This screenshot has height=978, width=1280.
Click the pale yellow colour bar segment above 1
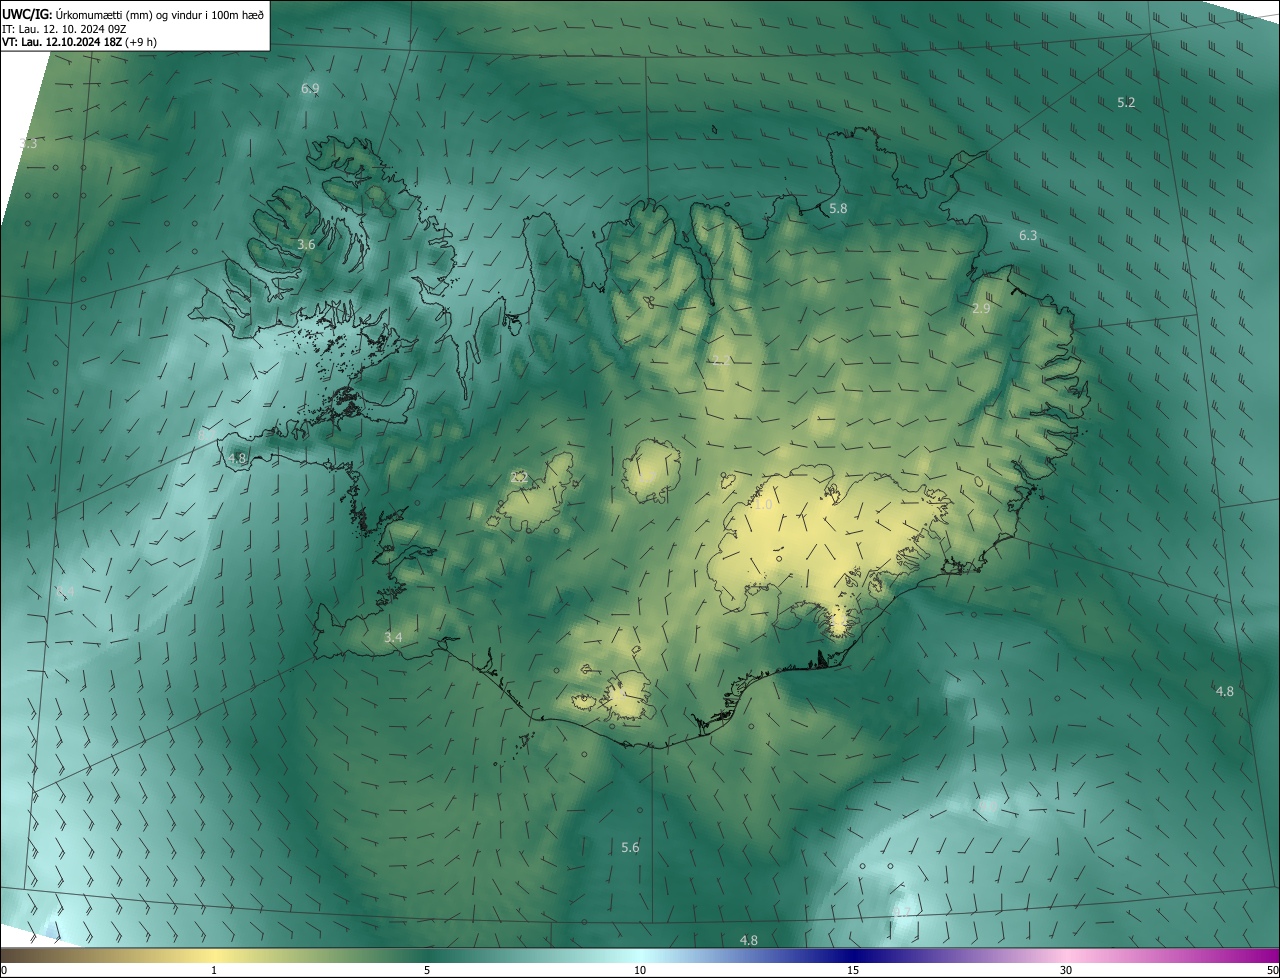[214, 955]
